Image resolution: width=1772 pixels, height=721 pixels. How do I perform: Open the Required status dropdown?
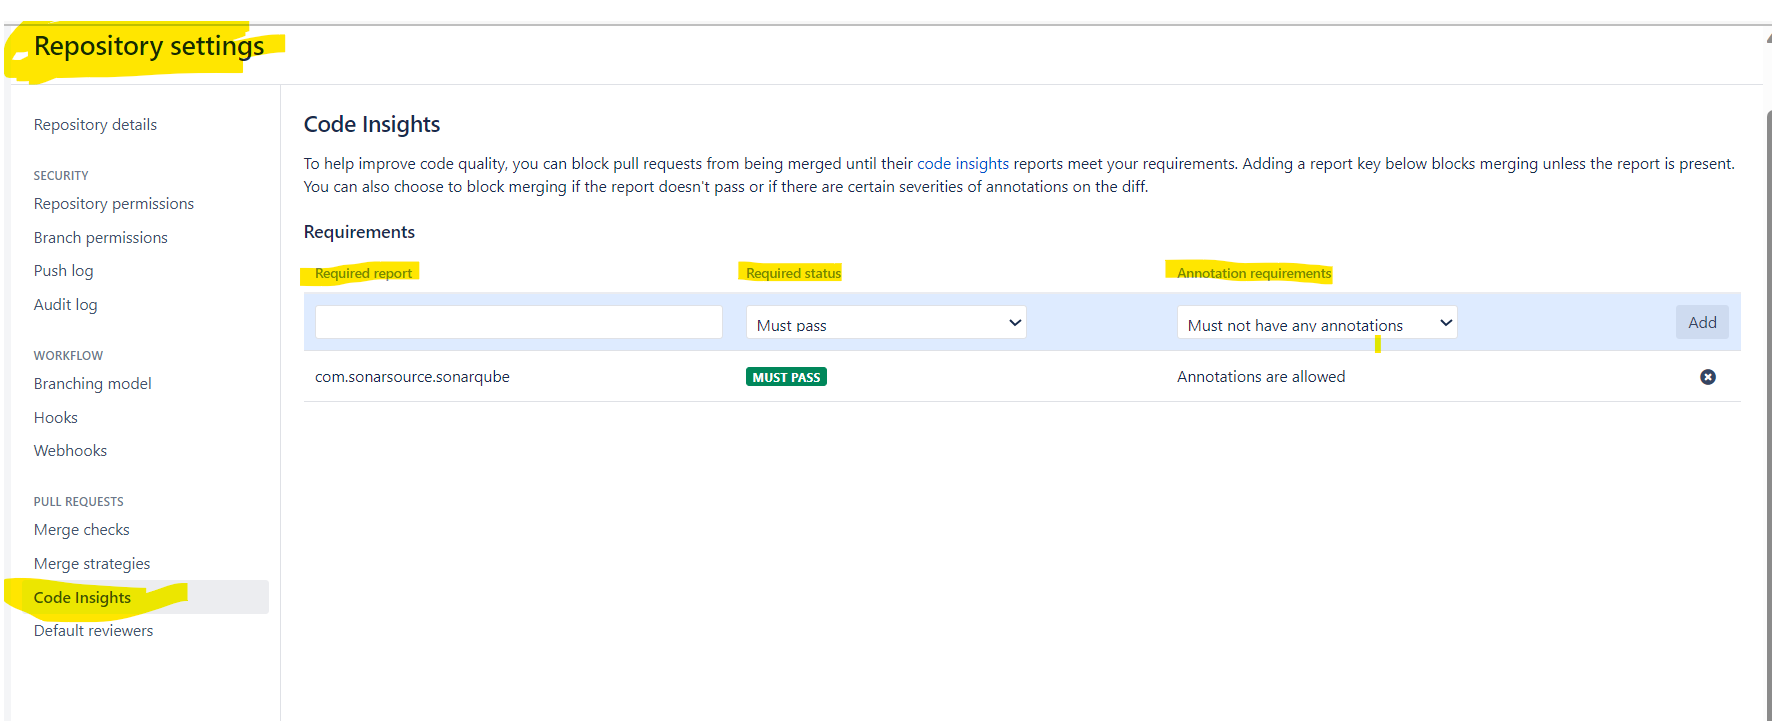click(x=886, y=322)
